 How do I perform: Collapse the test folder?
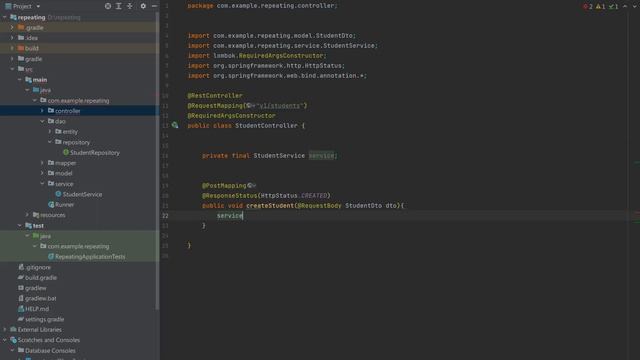click(x=20, y=225)
